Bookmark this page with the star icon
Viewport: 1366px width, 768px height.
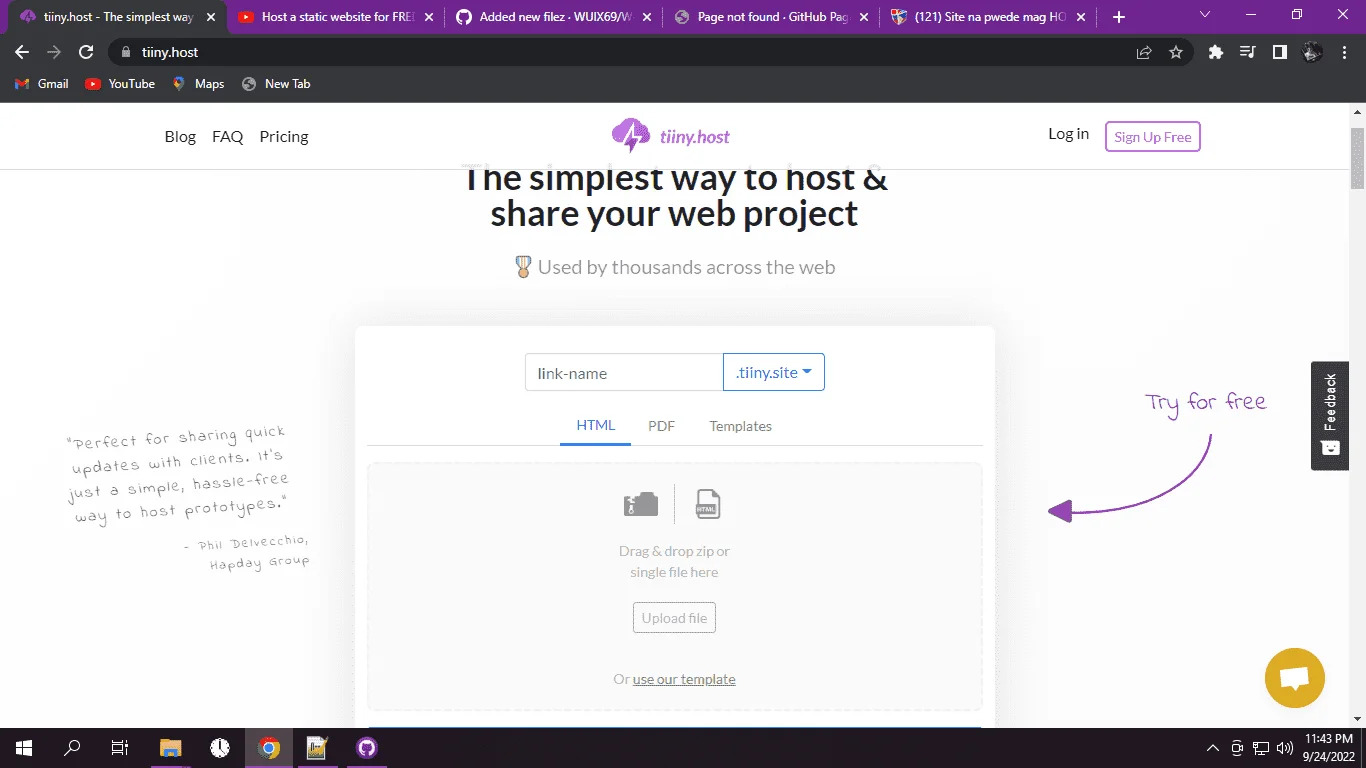coord(1176,52)
